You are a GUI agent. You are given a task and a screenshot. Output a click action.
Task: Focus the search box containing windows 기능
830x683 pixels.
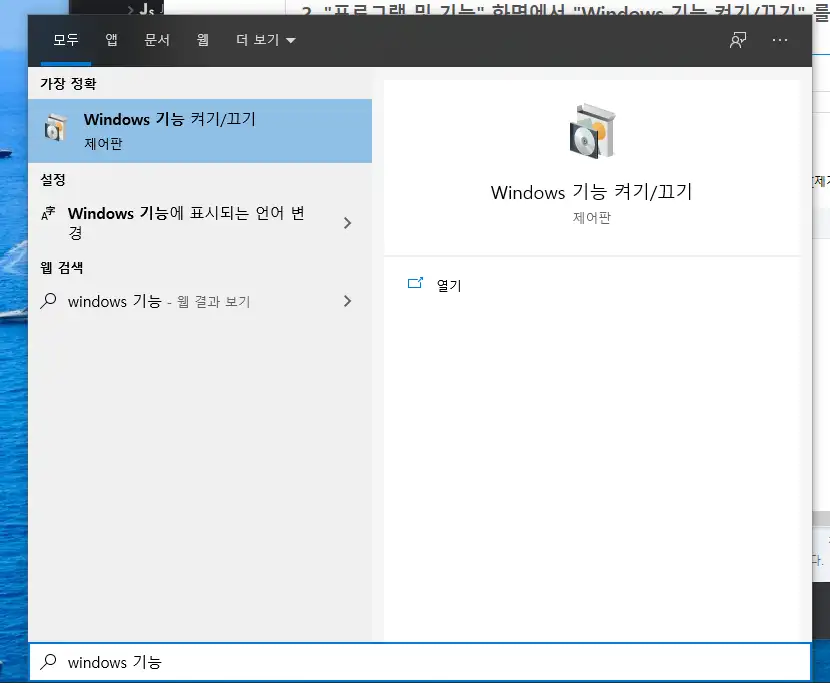pyautogui.click(x=420, y=662)
